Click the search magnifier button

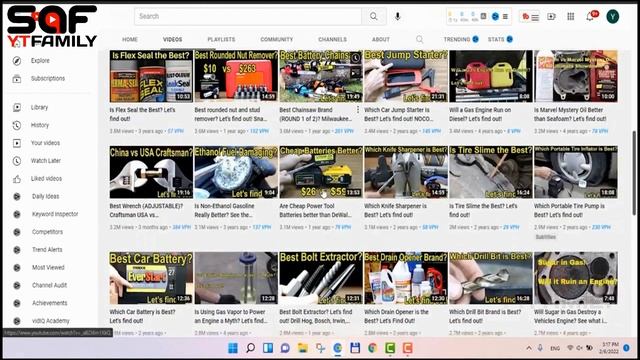373,16
